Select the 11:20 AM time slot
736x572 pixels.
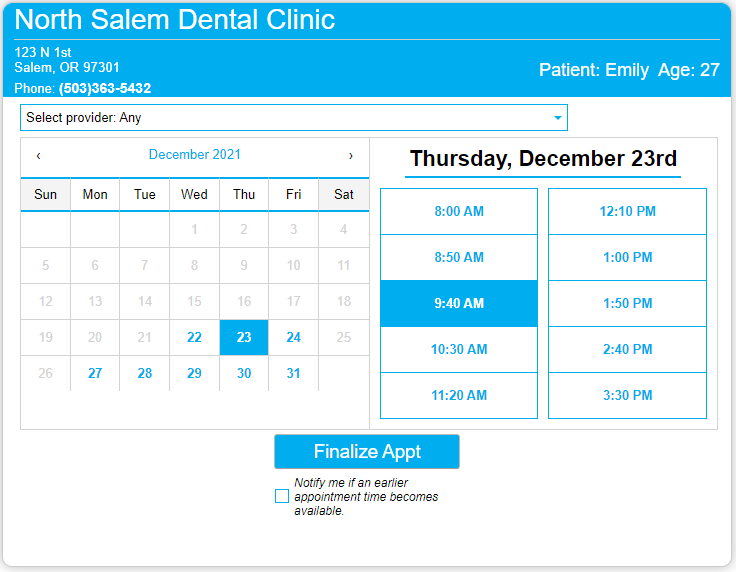tap(459, 395)
